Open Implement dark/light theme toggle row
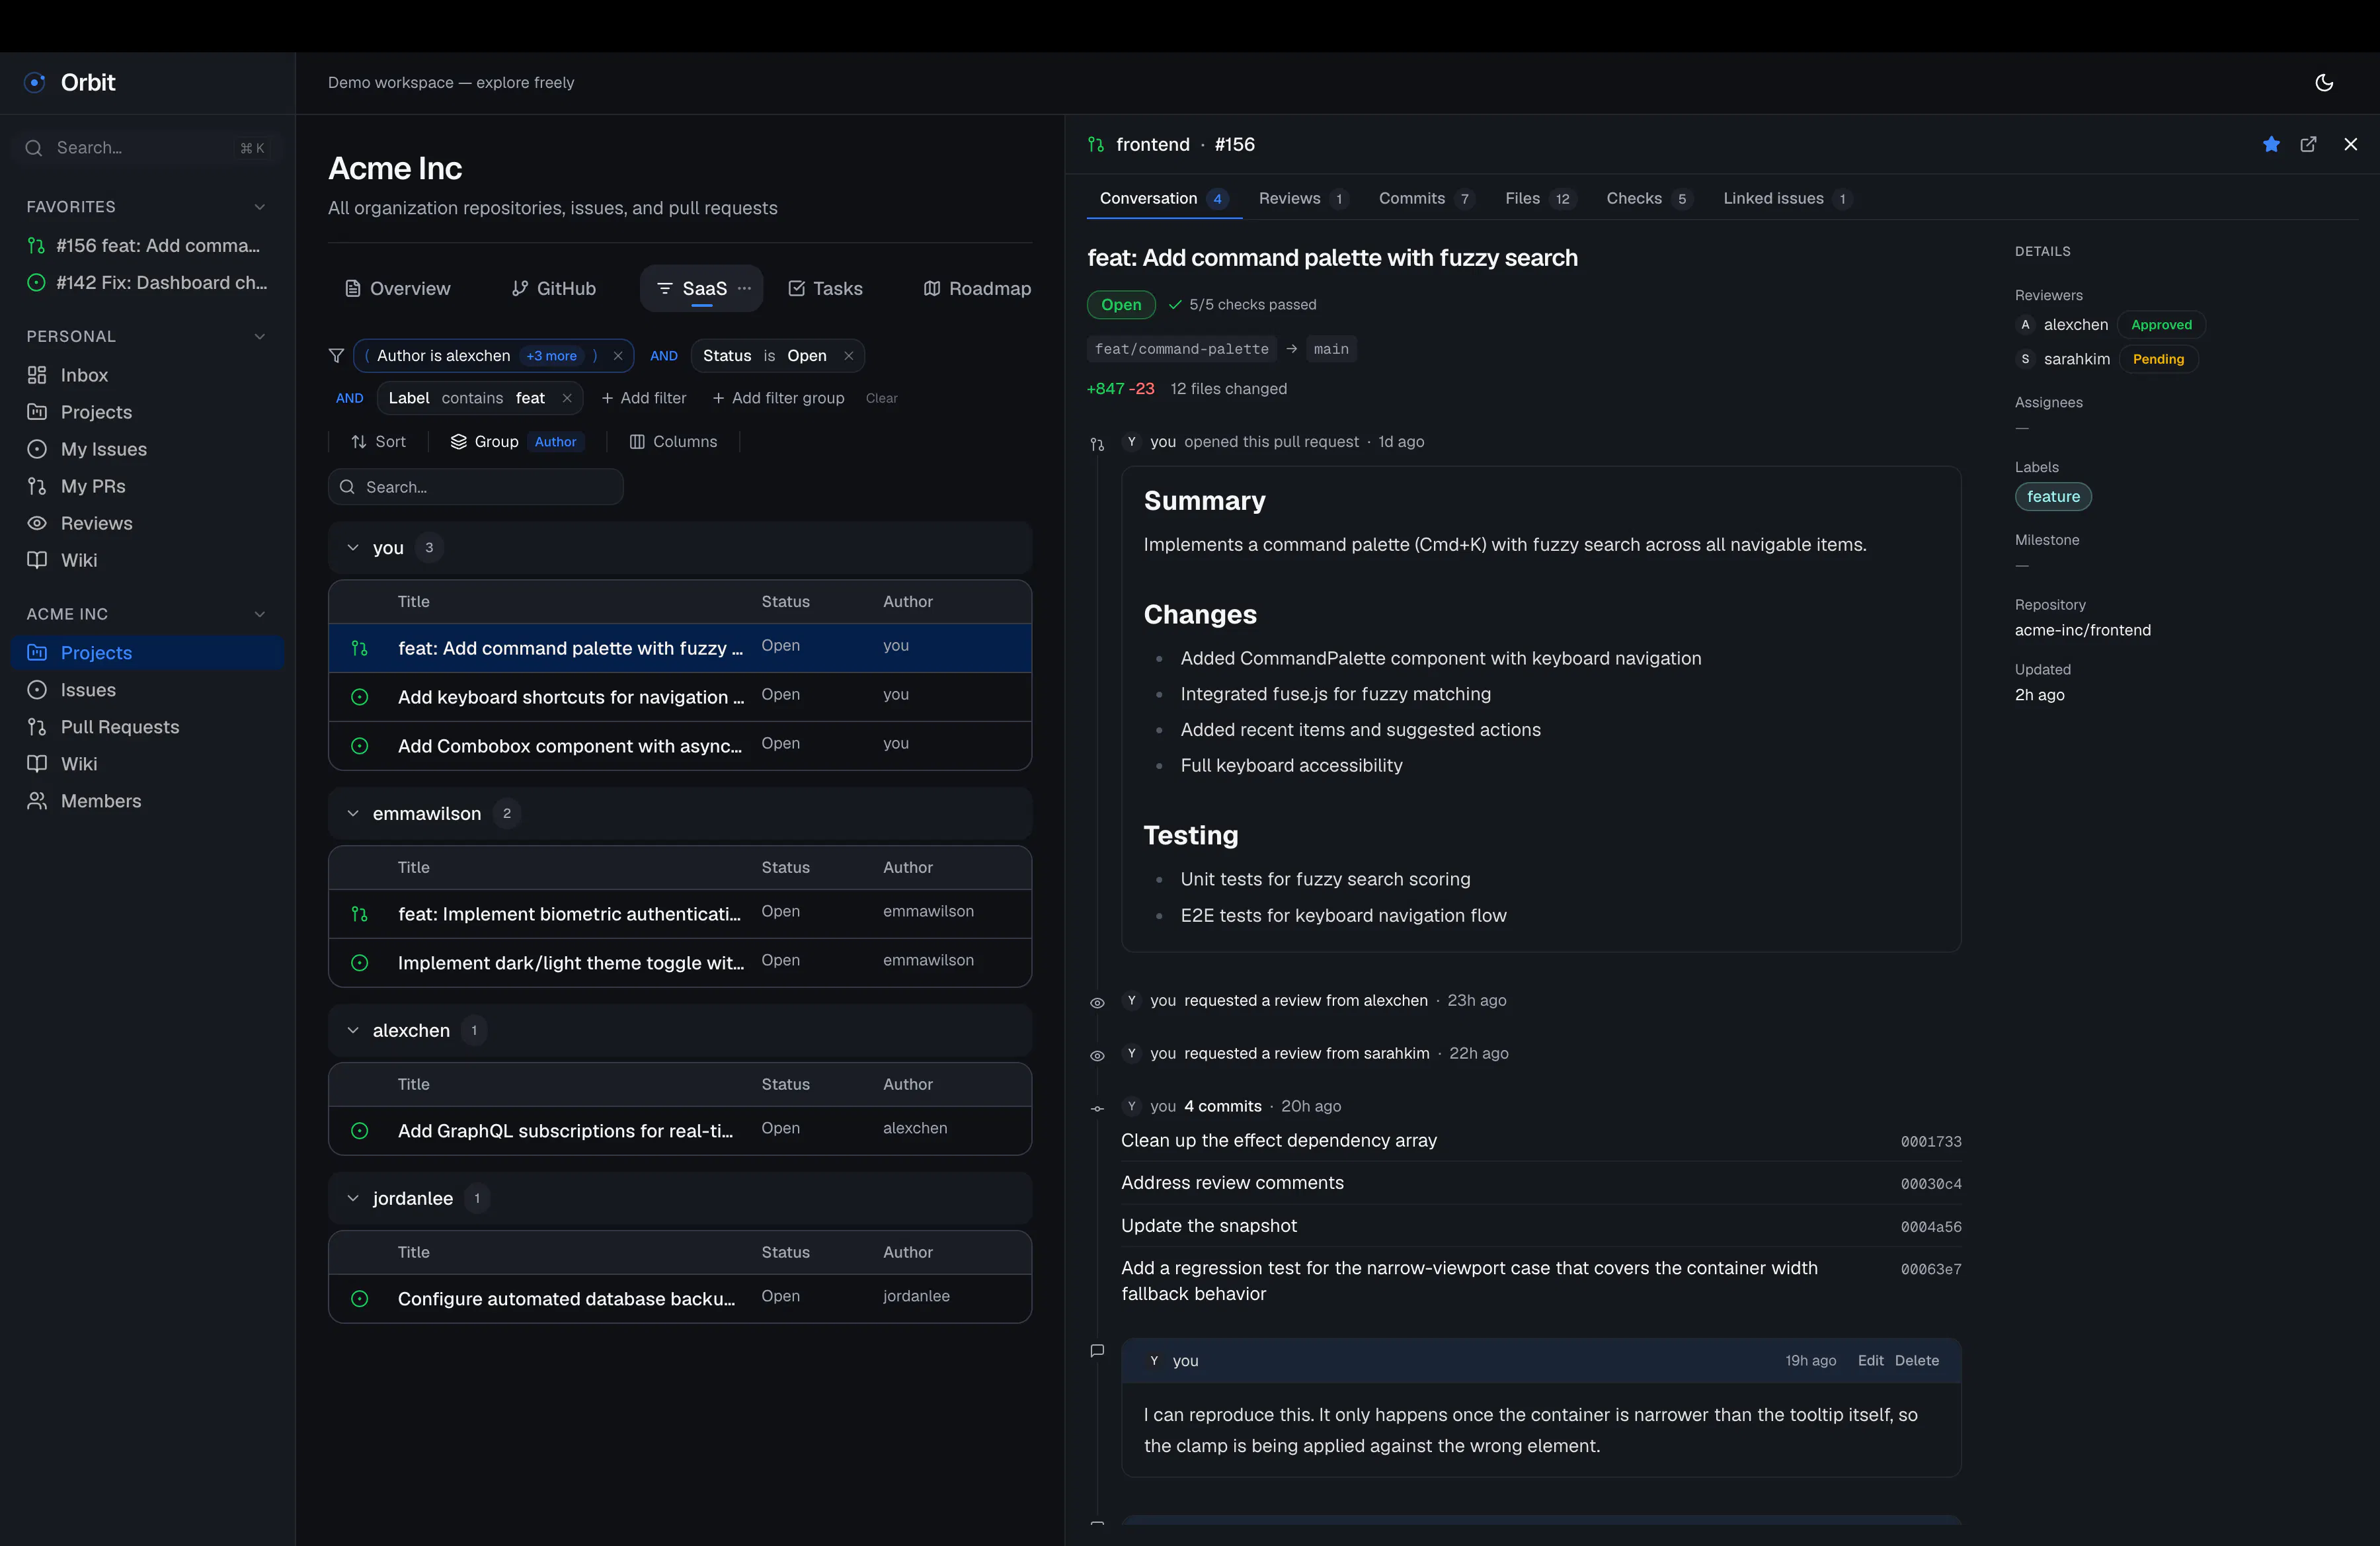2380x1546 pixels. [x=680, y=963]
